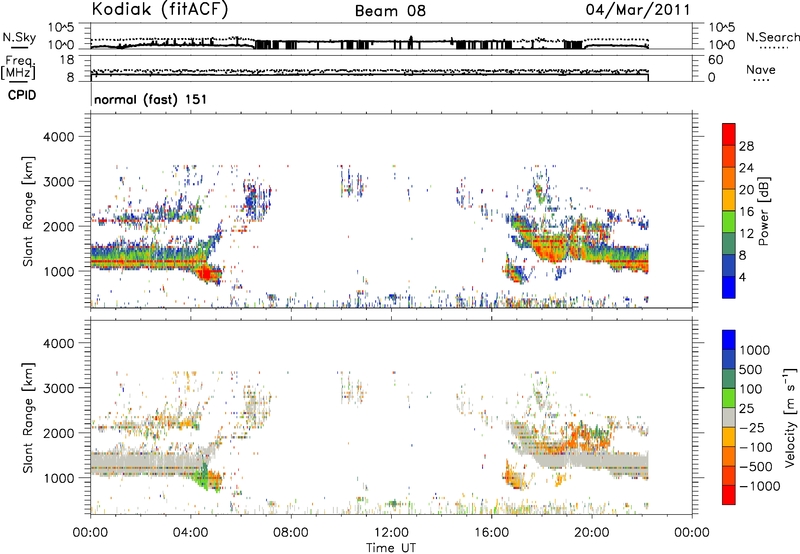This screenshot has width=800, height=554.
Task: Click the '4000' tick of the power panel
Action: [x=58, y=137]
